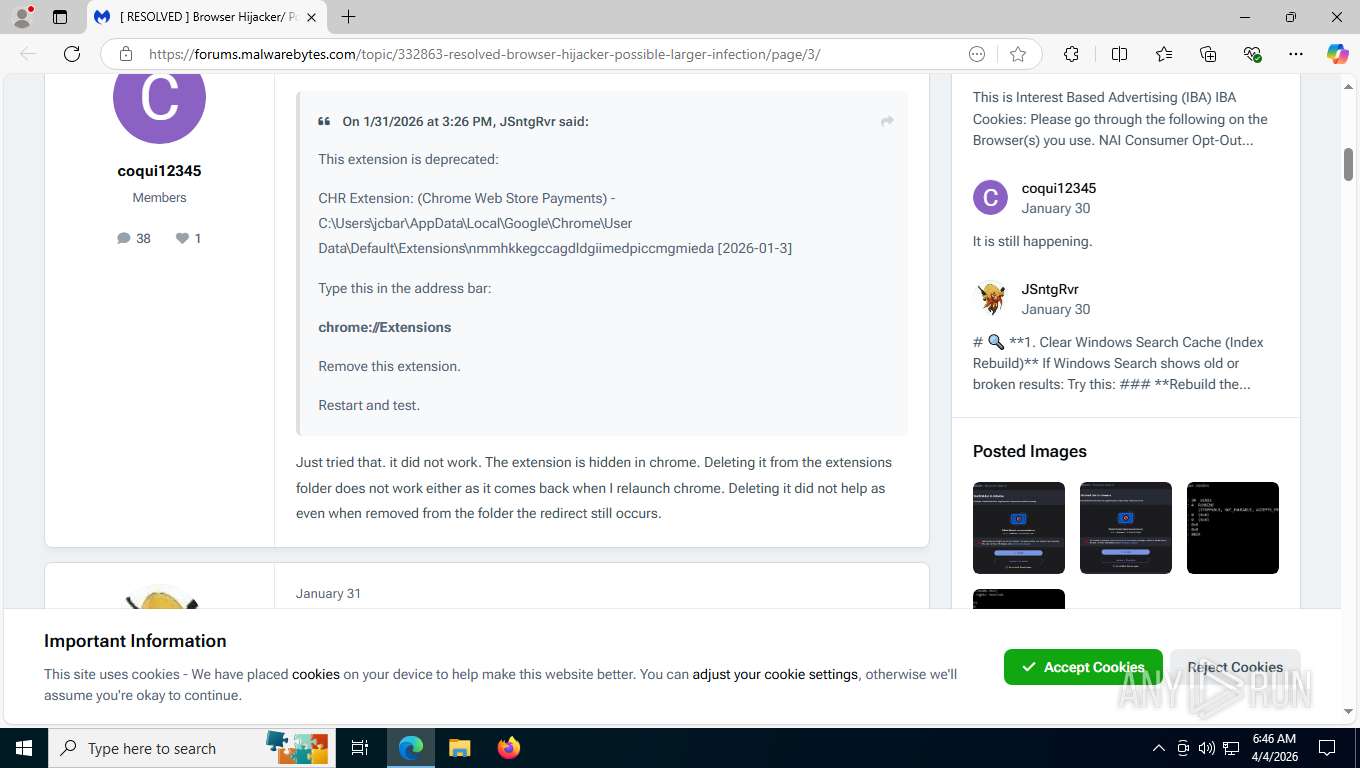Select the RESOLVED Browser Hijacker tab

tap(207, 17)
